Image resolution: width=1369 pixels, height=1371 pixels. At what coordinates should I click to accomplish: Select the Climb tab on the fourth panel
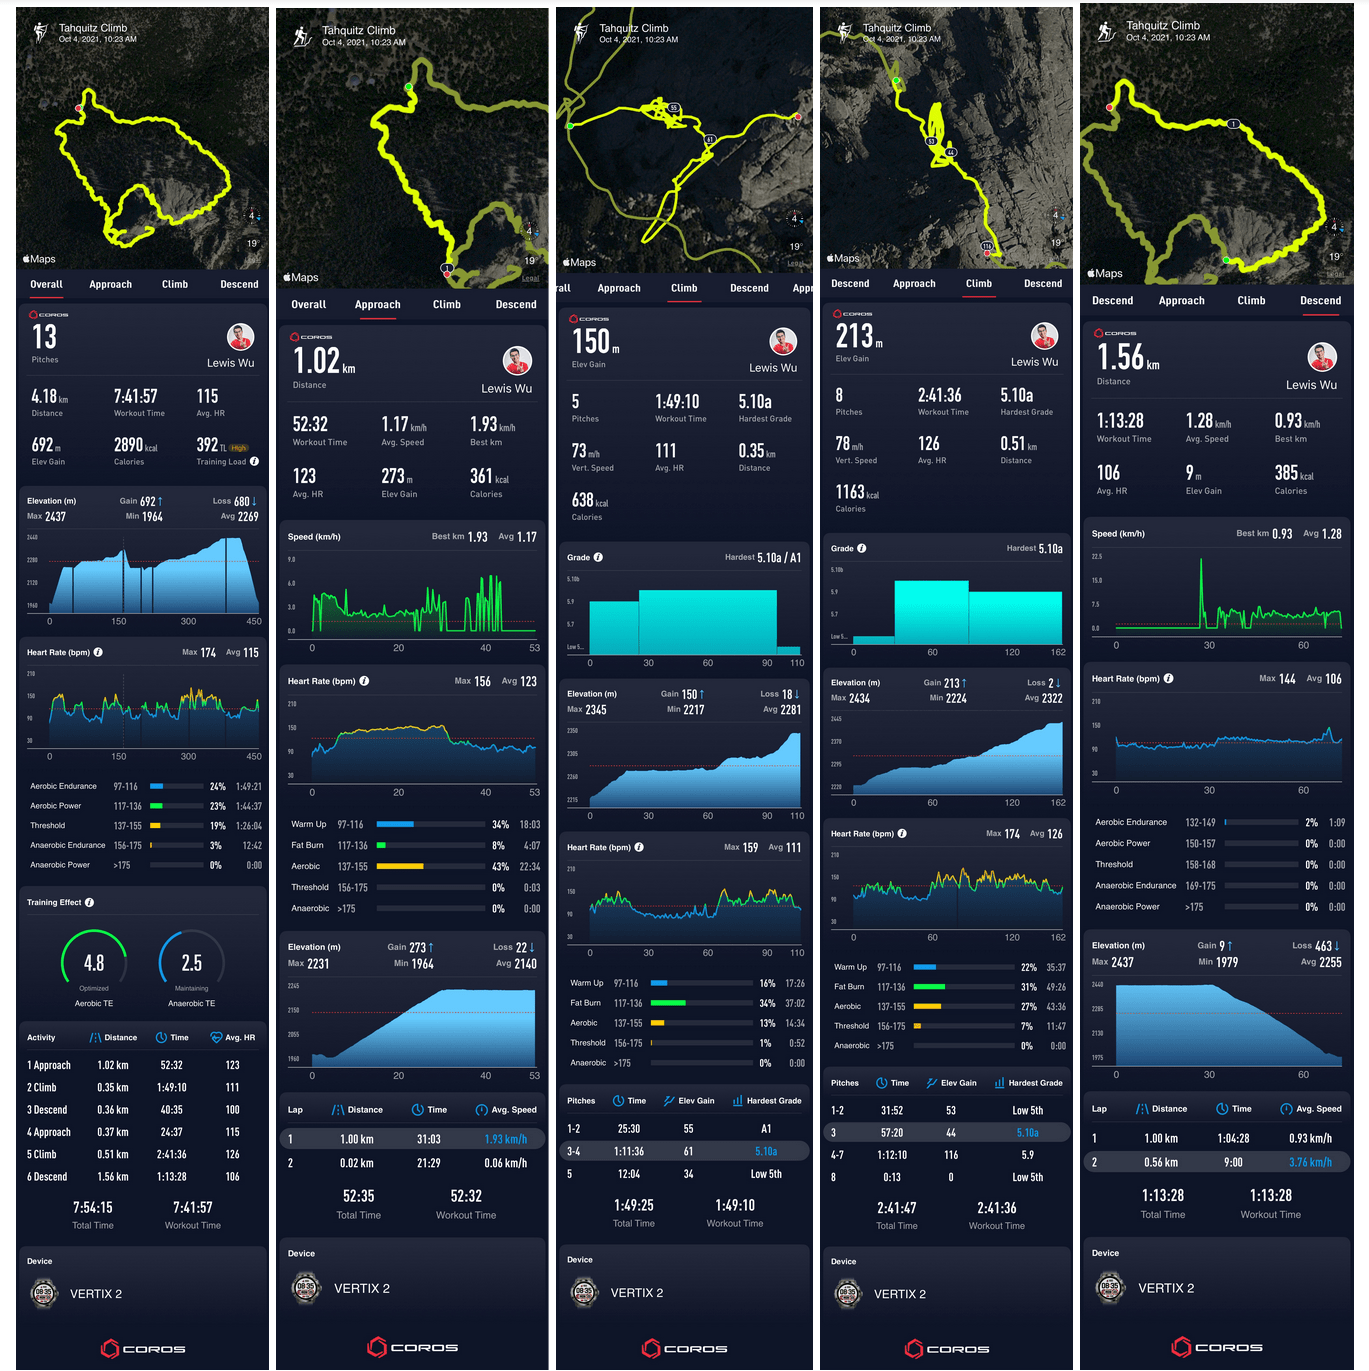pyautogui.click(x=978, y=283)
